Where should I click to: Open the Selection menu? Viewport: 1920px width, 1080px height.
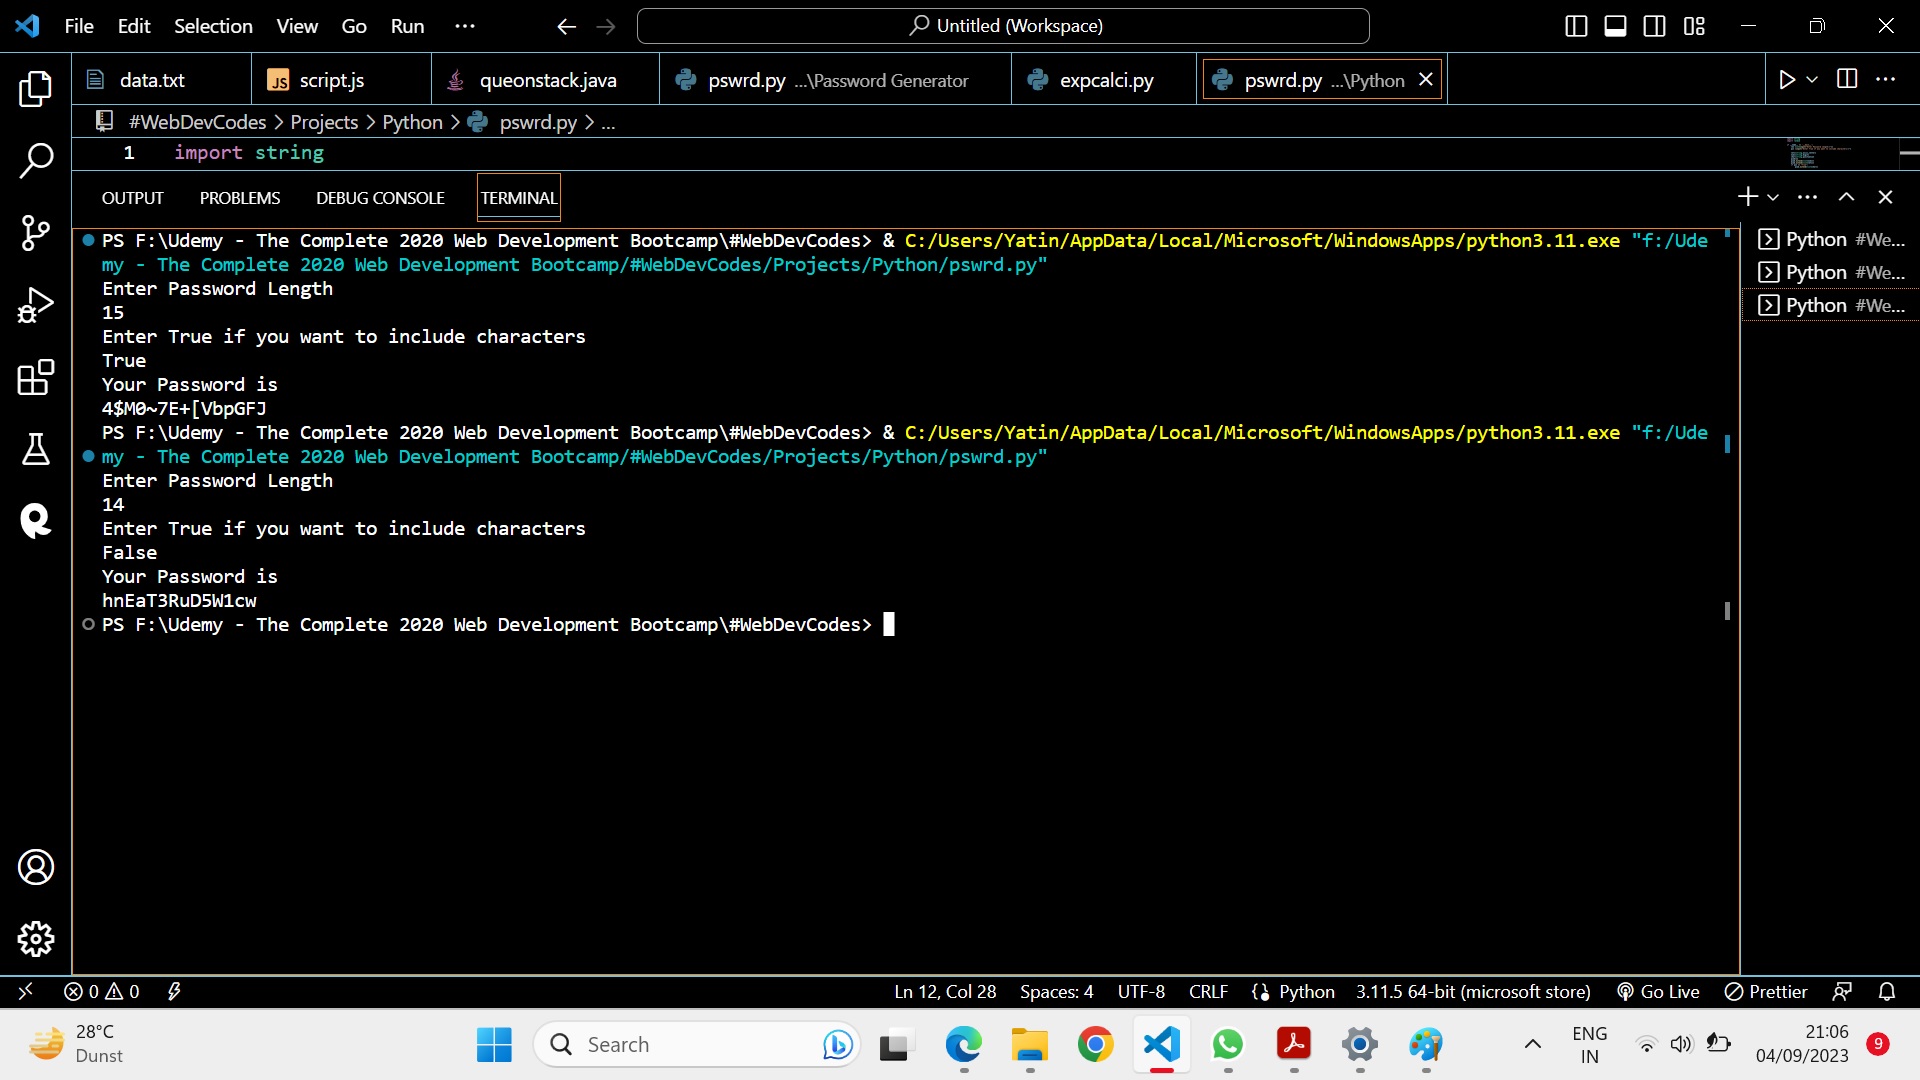(213, 26)
